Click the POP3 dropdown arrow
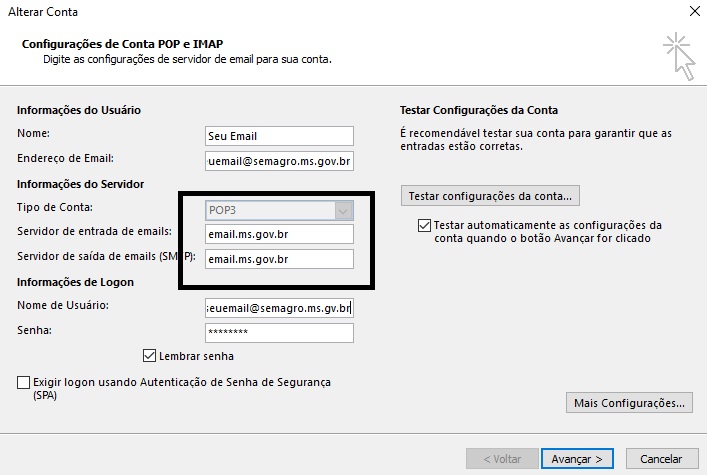Viewport: 707px width, 475px height. coord(344,210)
